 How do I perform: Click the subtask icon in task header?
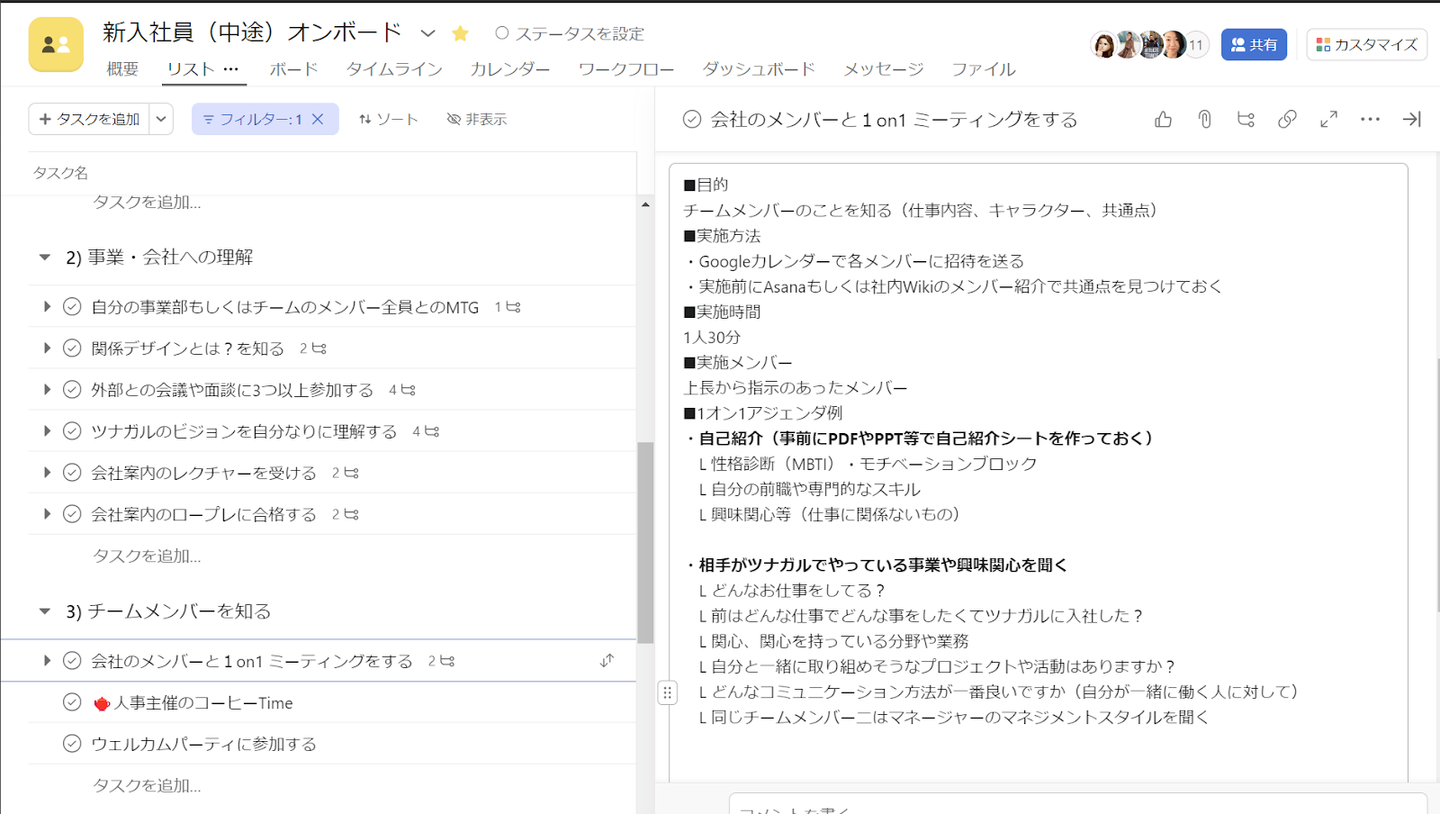[x=1246, y=119]
